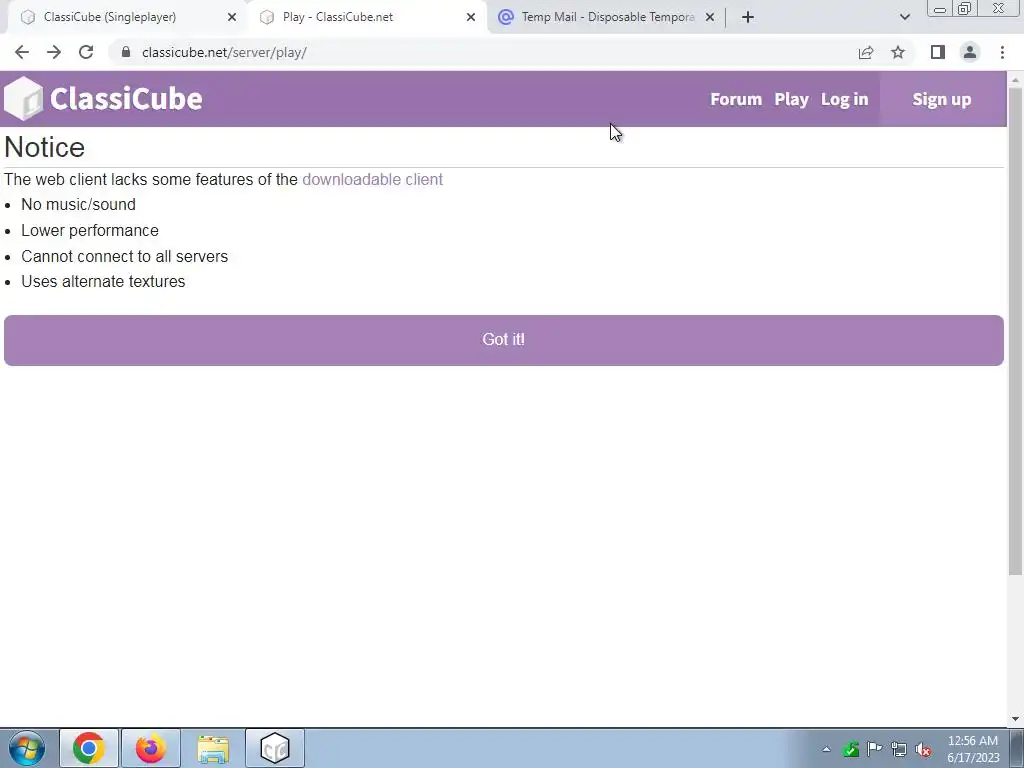Click Log in in the header

coord(844,99)
